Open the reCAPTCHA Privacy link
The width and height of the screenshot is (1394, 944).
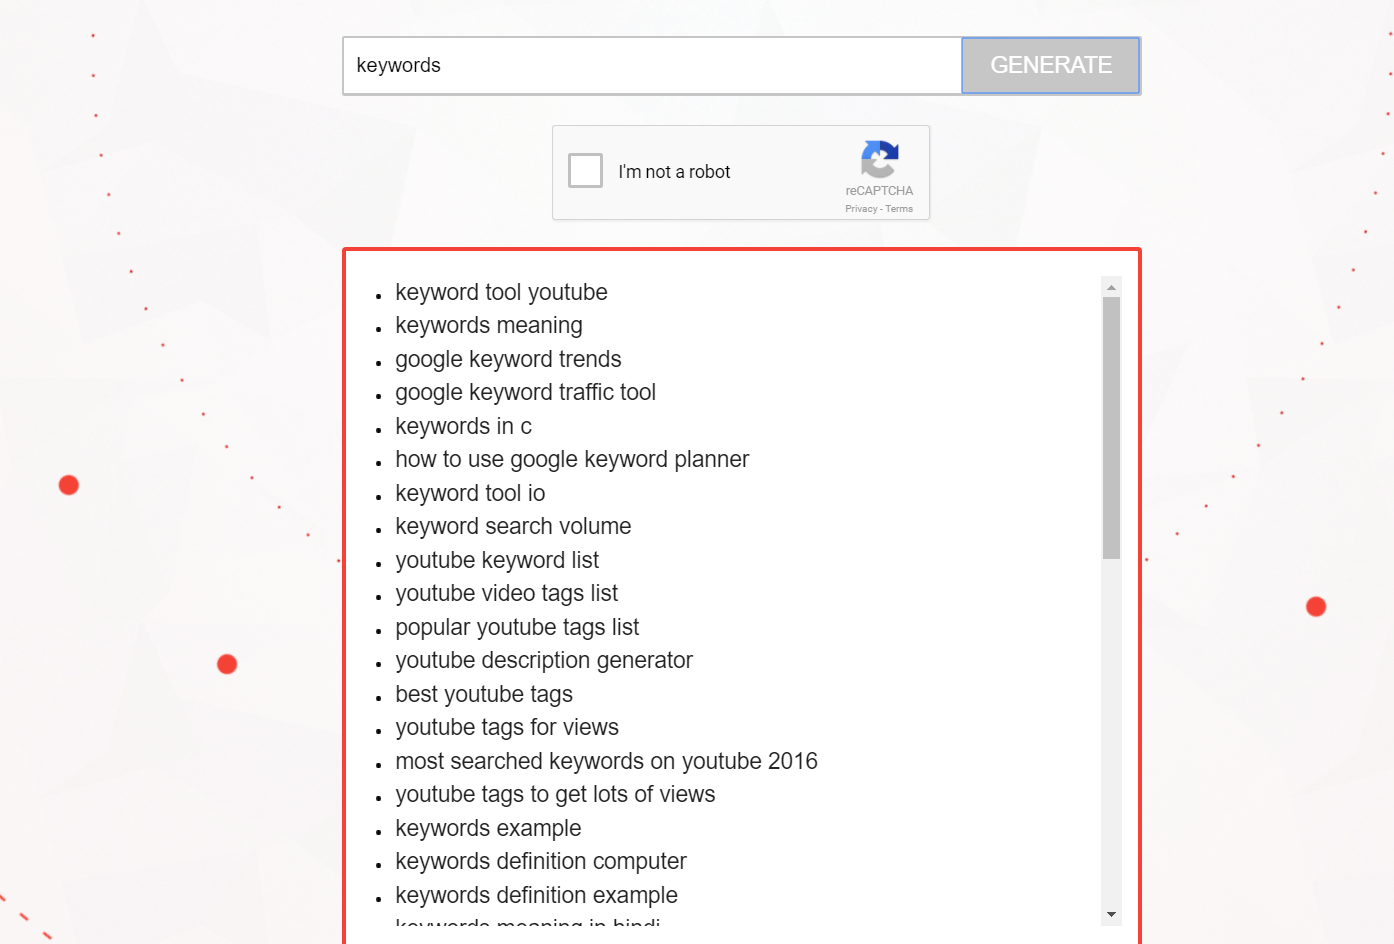click(861, 209)
